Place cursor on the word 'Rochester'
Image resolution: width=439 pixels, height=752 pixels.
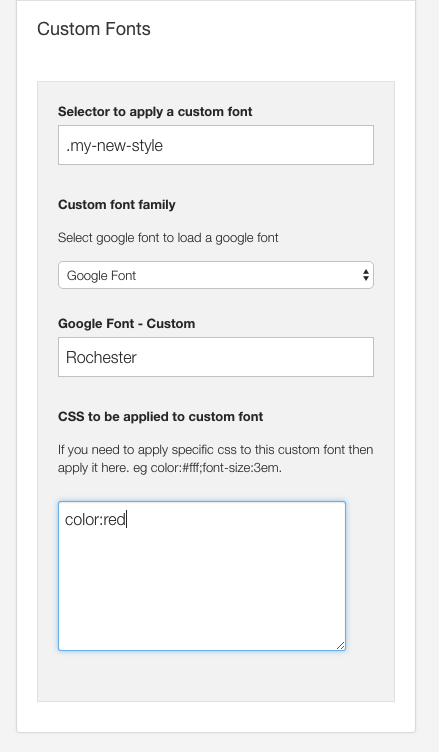pyautogui.click(x=101, y=357)
